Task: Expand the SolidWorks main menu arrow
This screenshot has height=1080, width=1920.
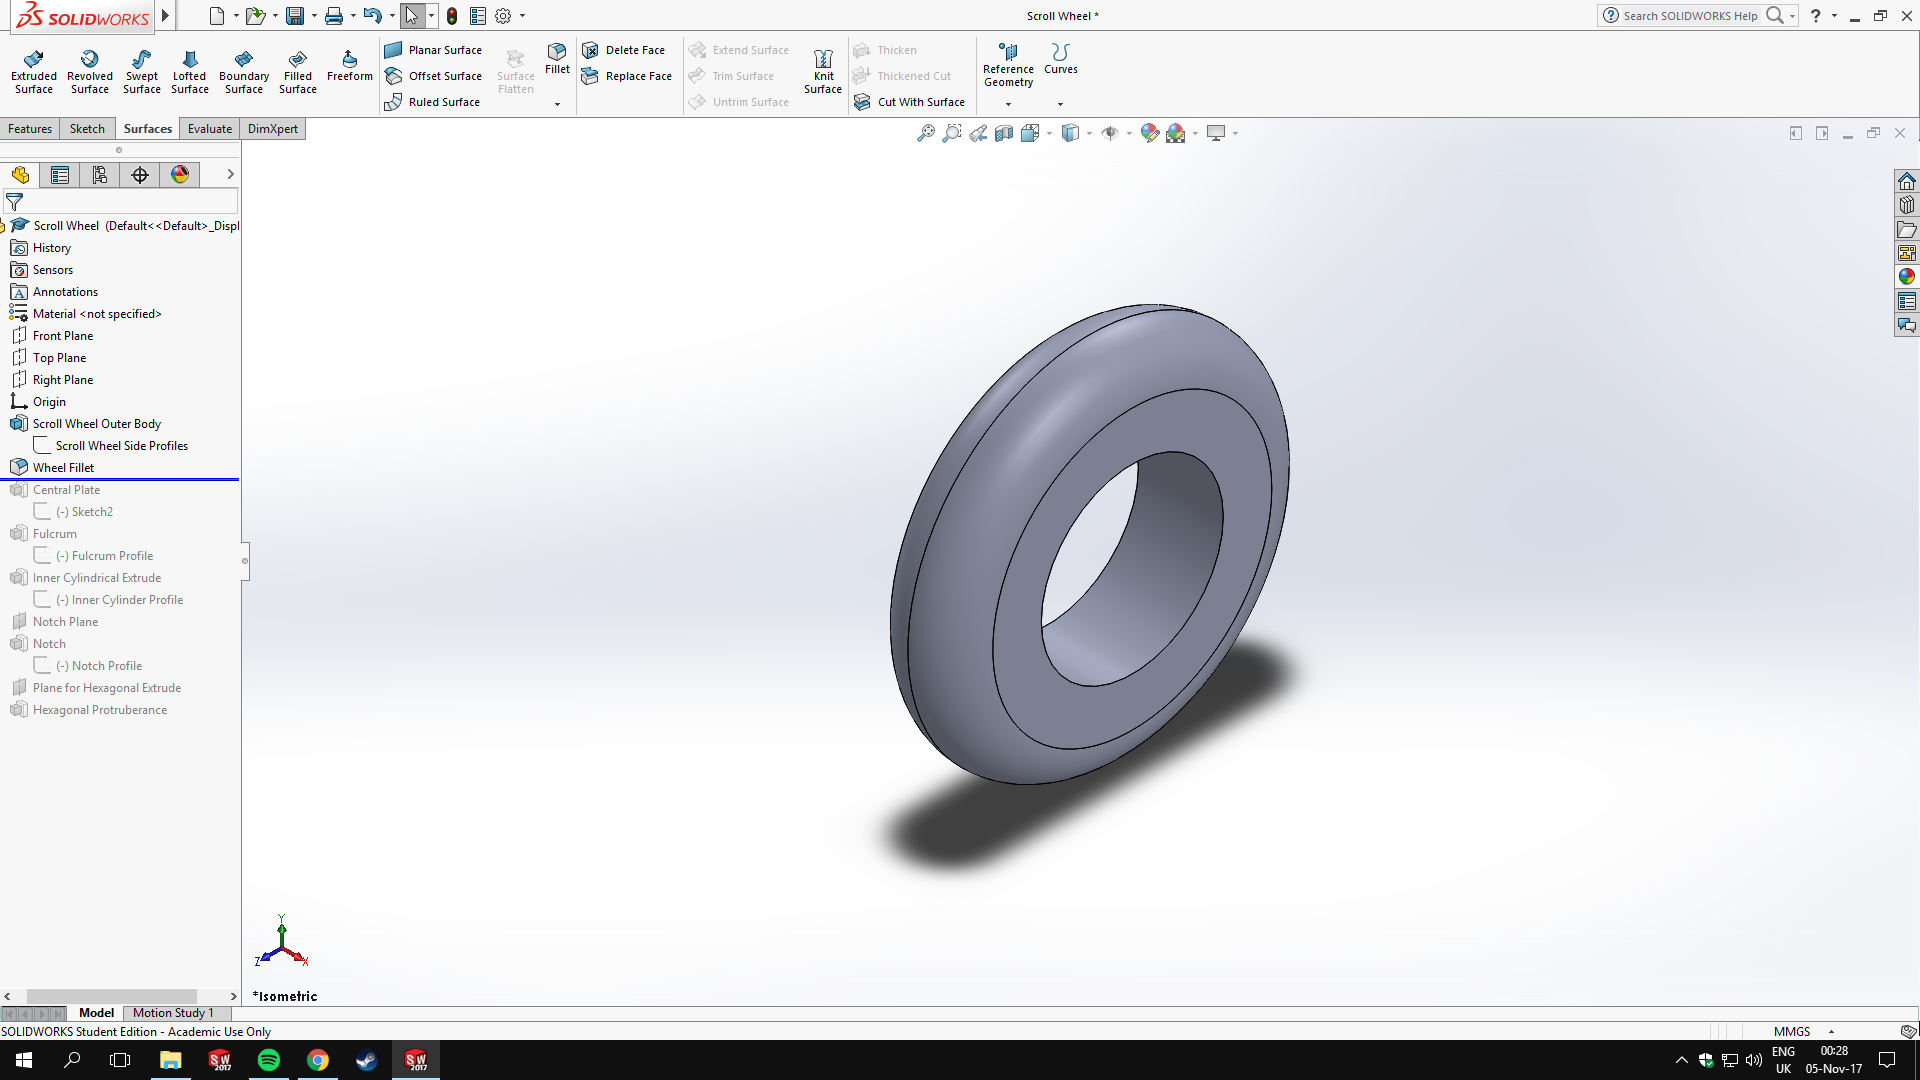Action: point(166,16)
